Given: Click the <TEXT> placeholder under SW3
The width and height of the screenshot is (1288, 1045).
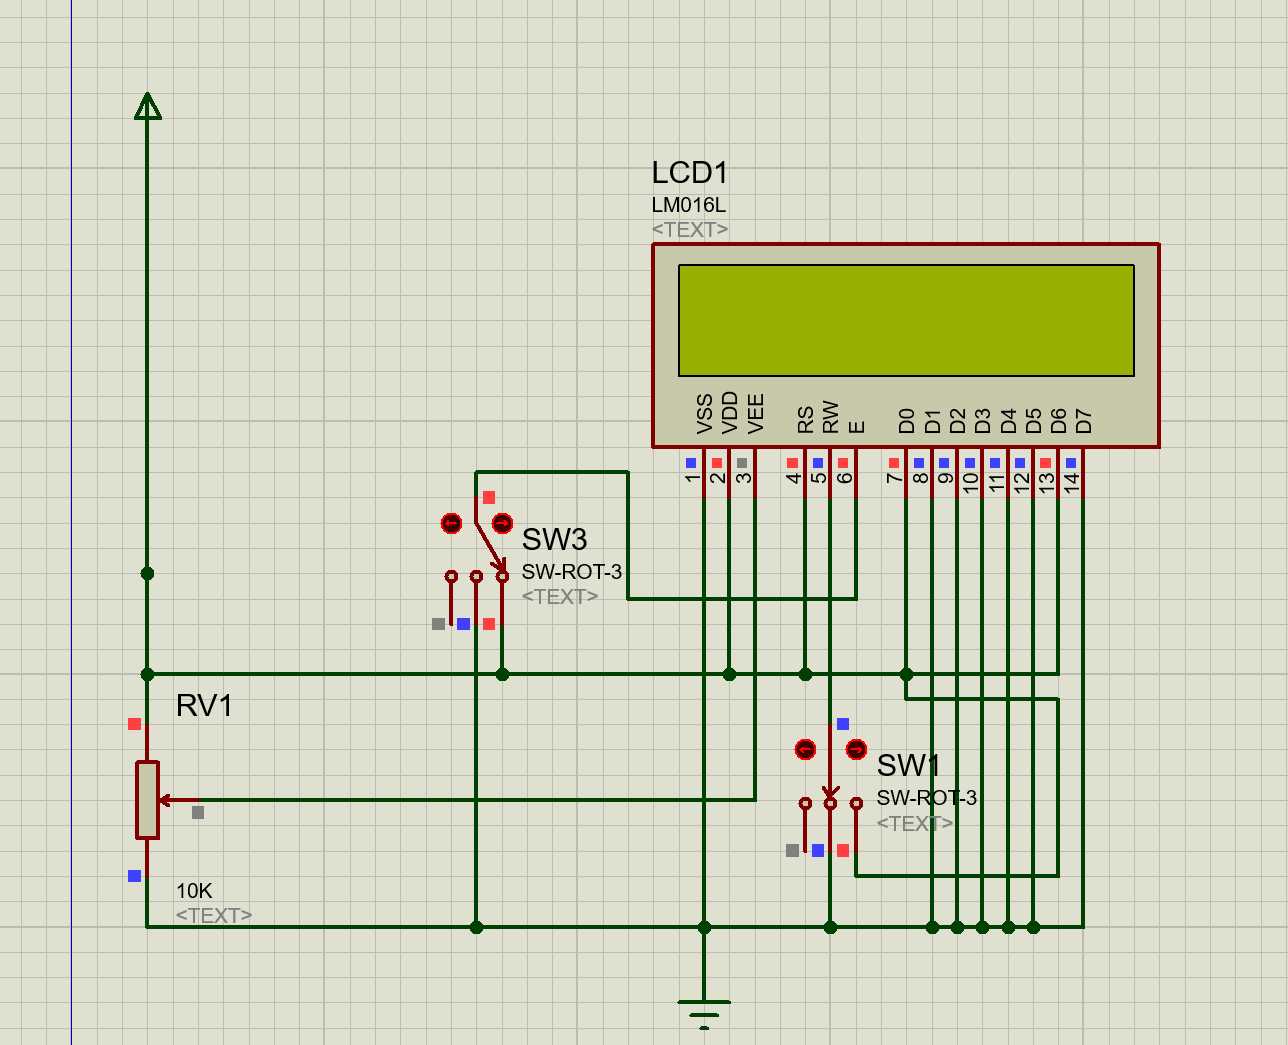Looking at the screenshot, I should (560, 596).
